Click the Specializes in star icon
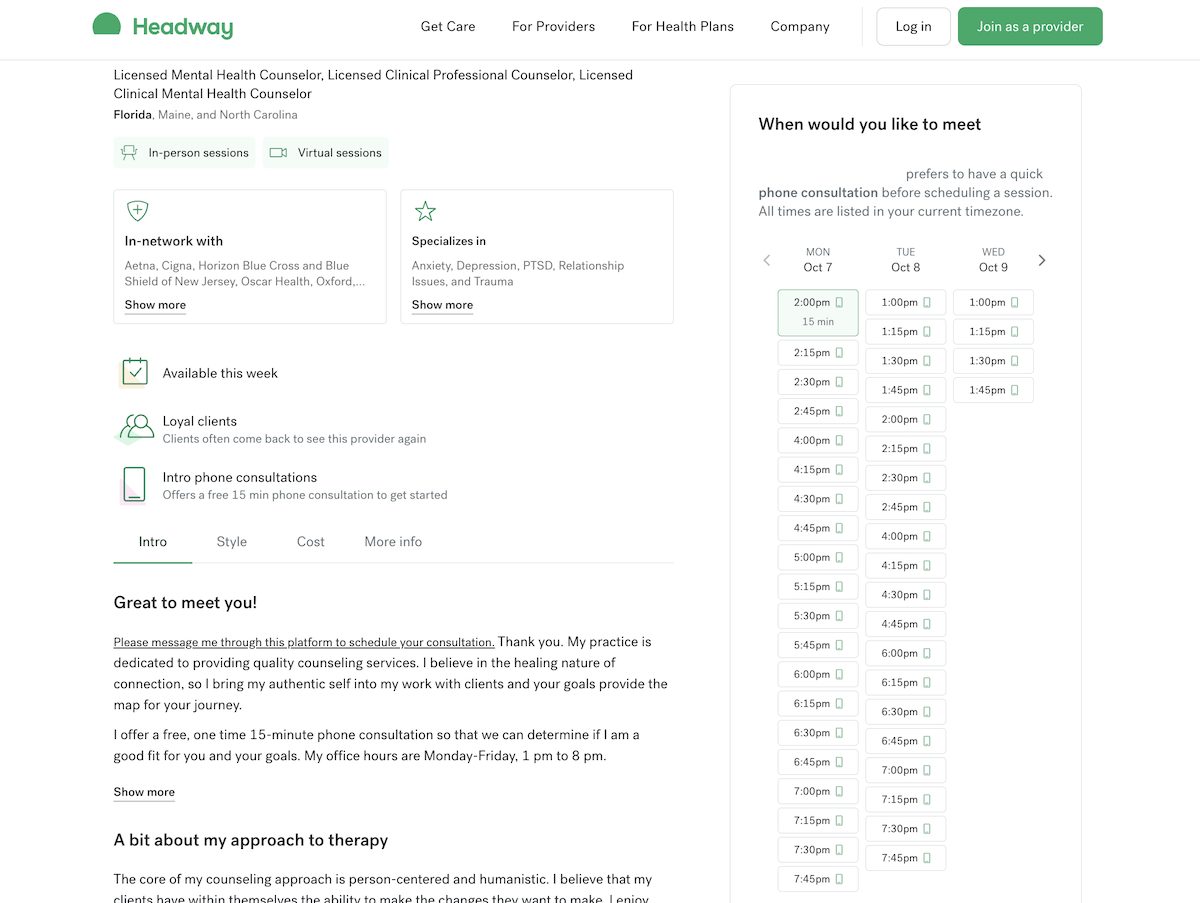Screen dimensions: 1200x903 pos(425,211)
